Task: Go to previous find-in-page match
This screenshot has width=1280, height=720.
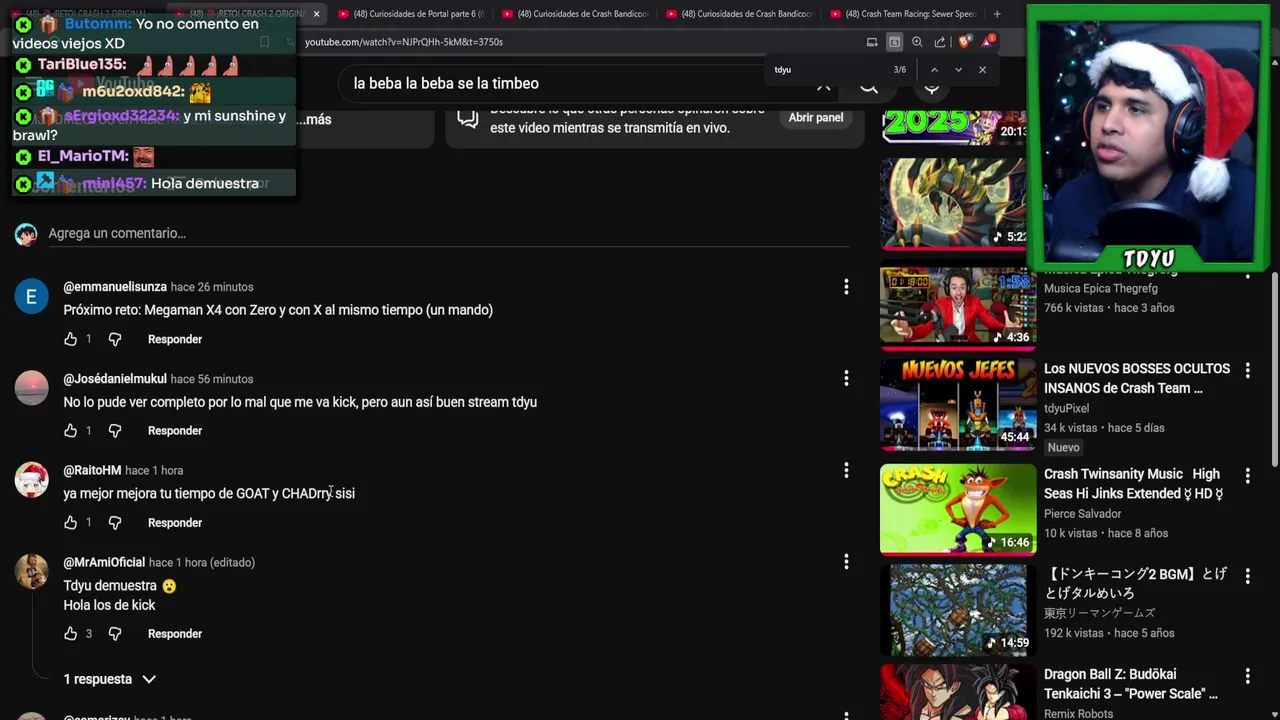Action: pyautogui.click(x=934, y=70)
